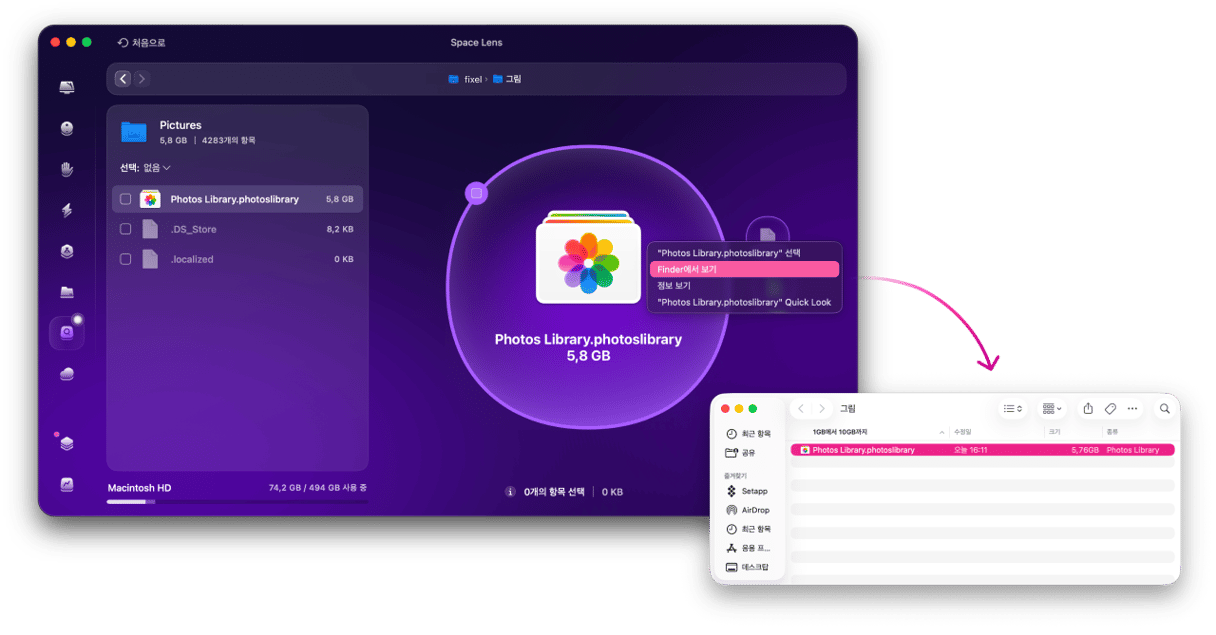The width and height of the screenshot is (1216, 635).
Task: Open 응용 프… in the Finder sidebar
Action: coord(748,548)
